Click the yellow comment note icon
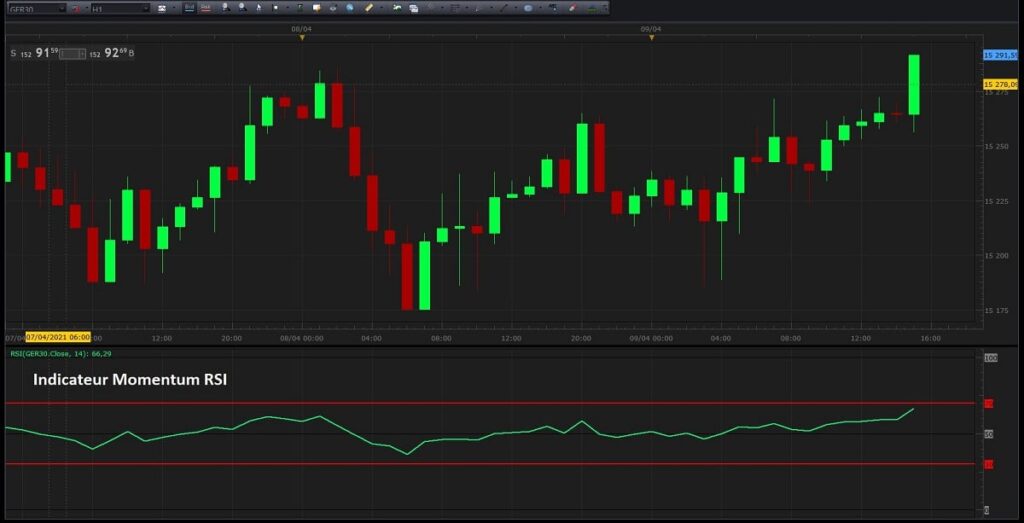Image resolution: width=1024 pixels, height=523 pixels. coord(316,8)
